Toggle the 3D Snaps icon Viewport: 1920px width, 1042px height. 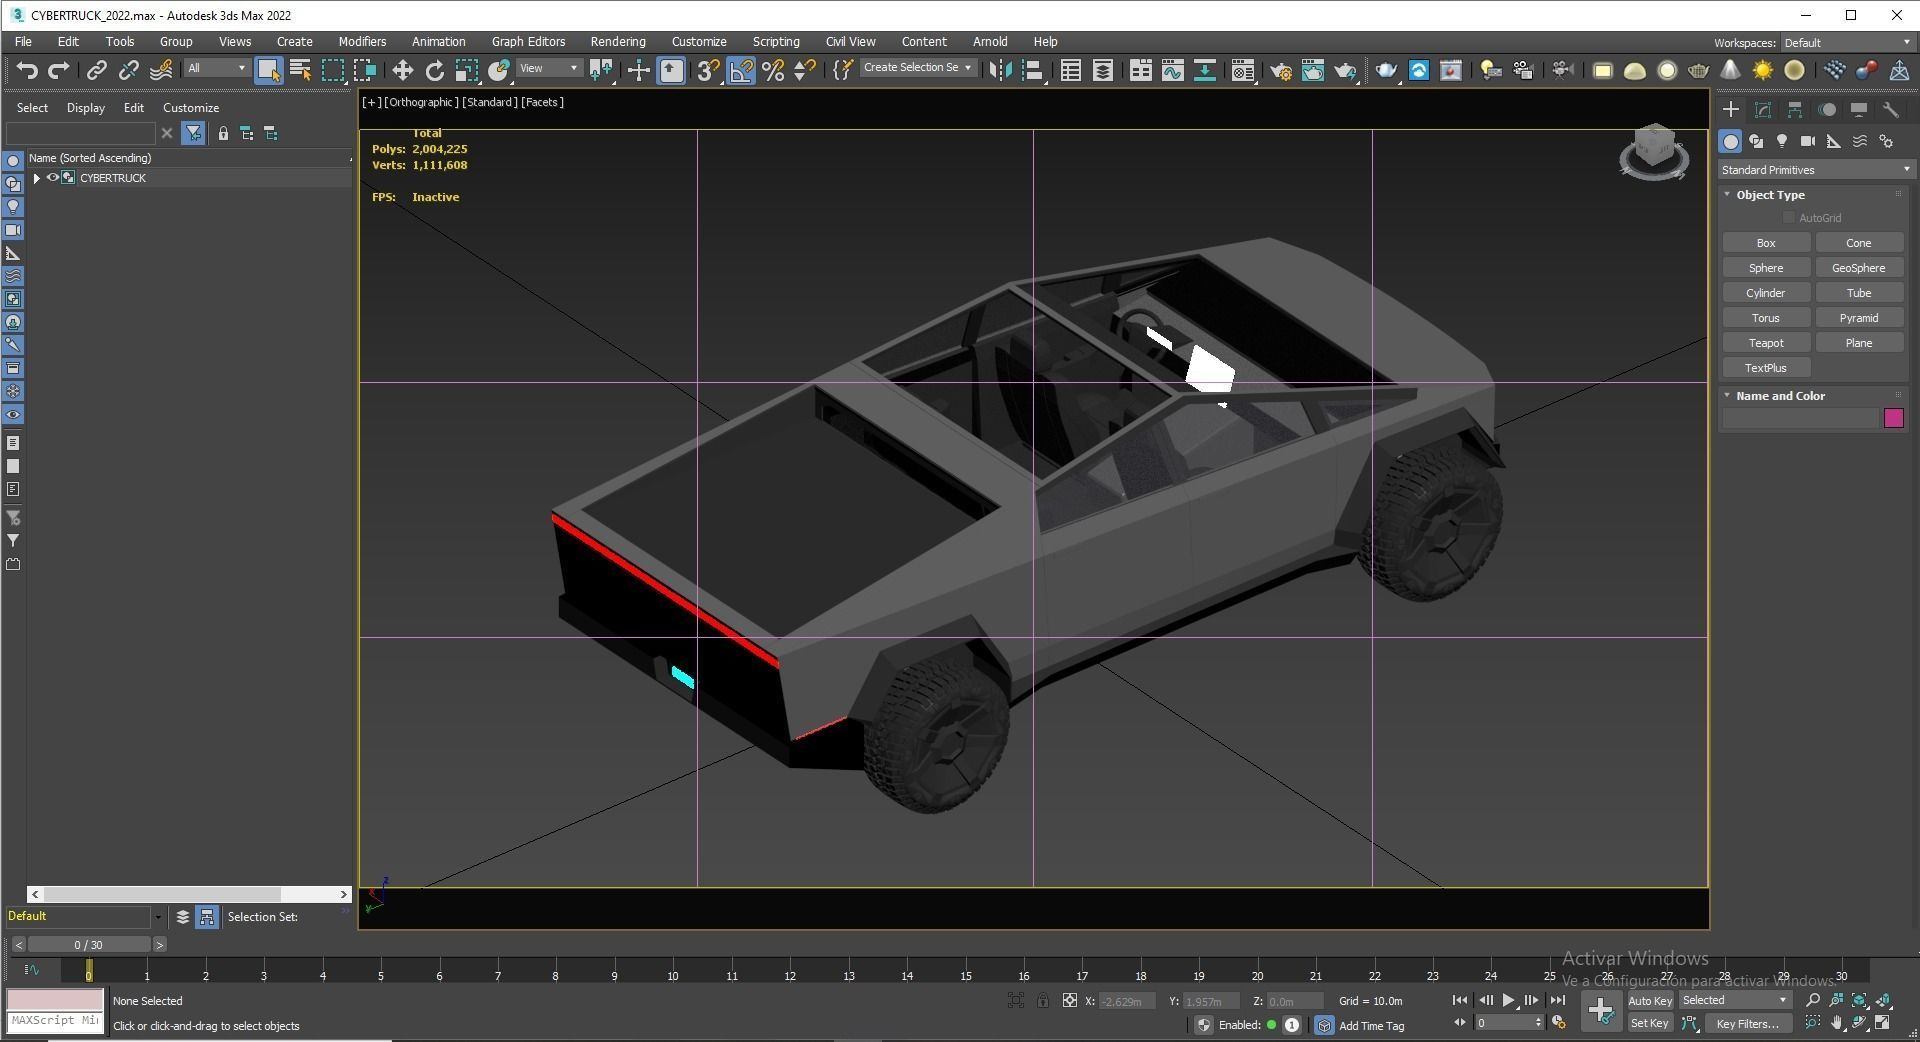coord(708,70)
